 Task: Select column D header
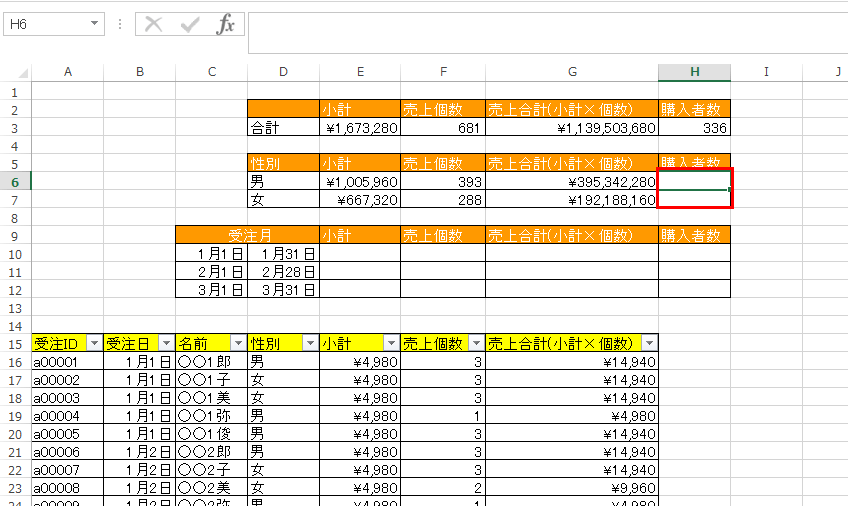coord(284,72)
